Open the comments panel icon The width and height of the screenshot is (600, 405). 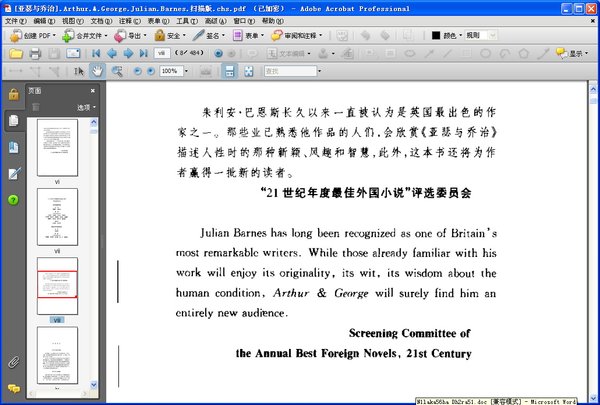[x=14, y=389]
